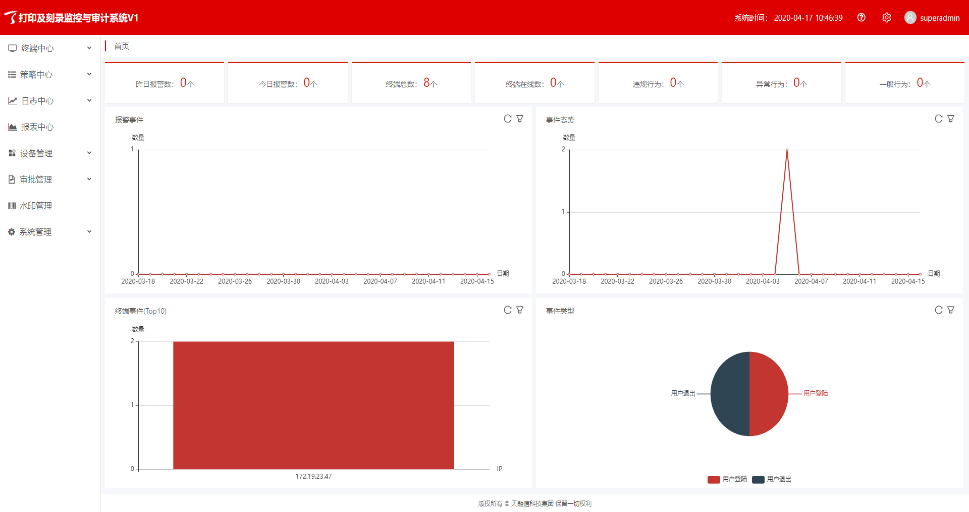Screen dimensions: 969x512
Task: Open filter for 事件类型 pie chart
Action: [x=951, y=310]
